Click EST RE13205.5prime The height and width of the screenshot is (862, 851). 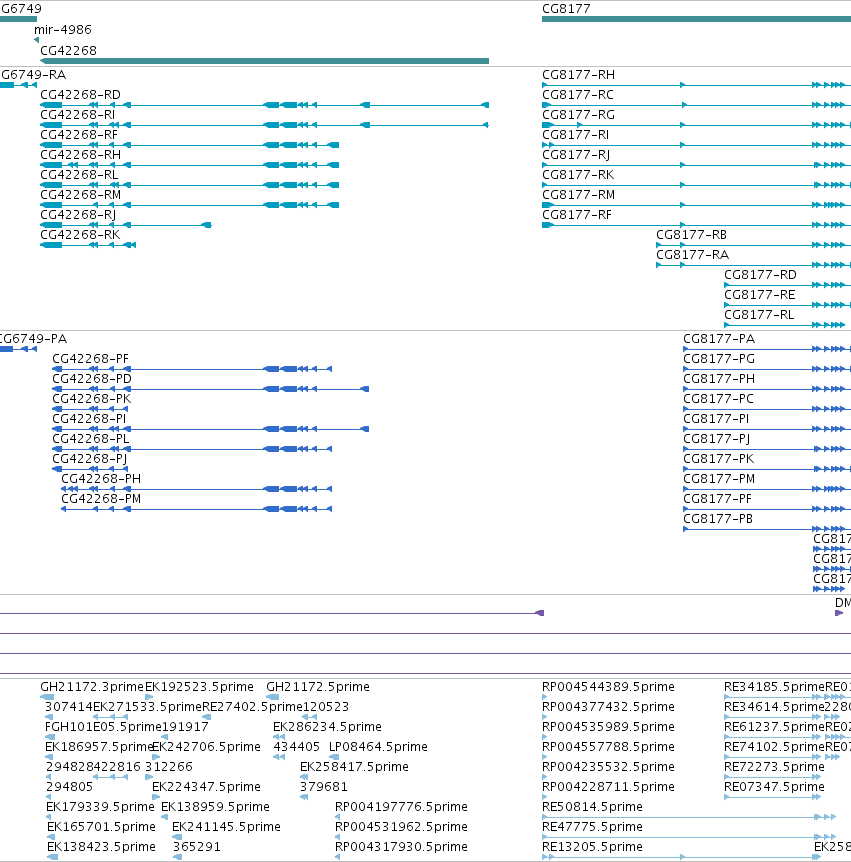pos(592,847)
